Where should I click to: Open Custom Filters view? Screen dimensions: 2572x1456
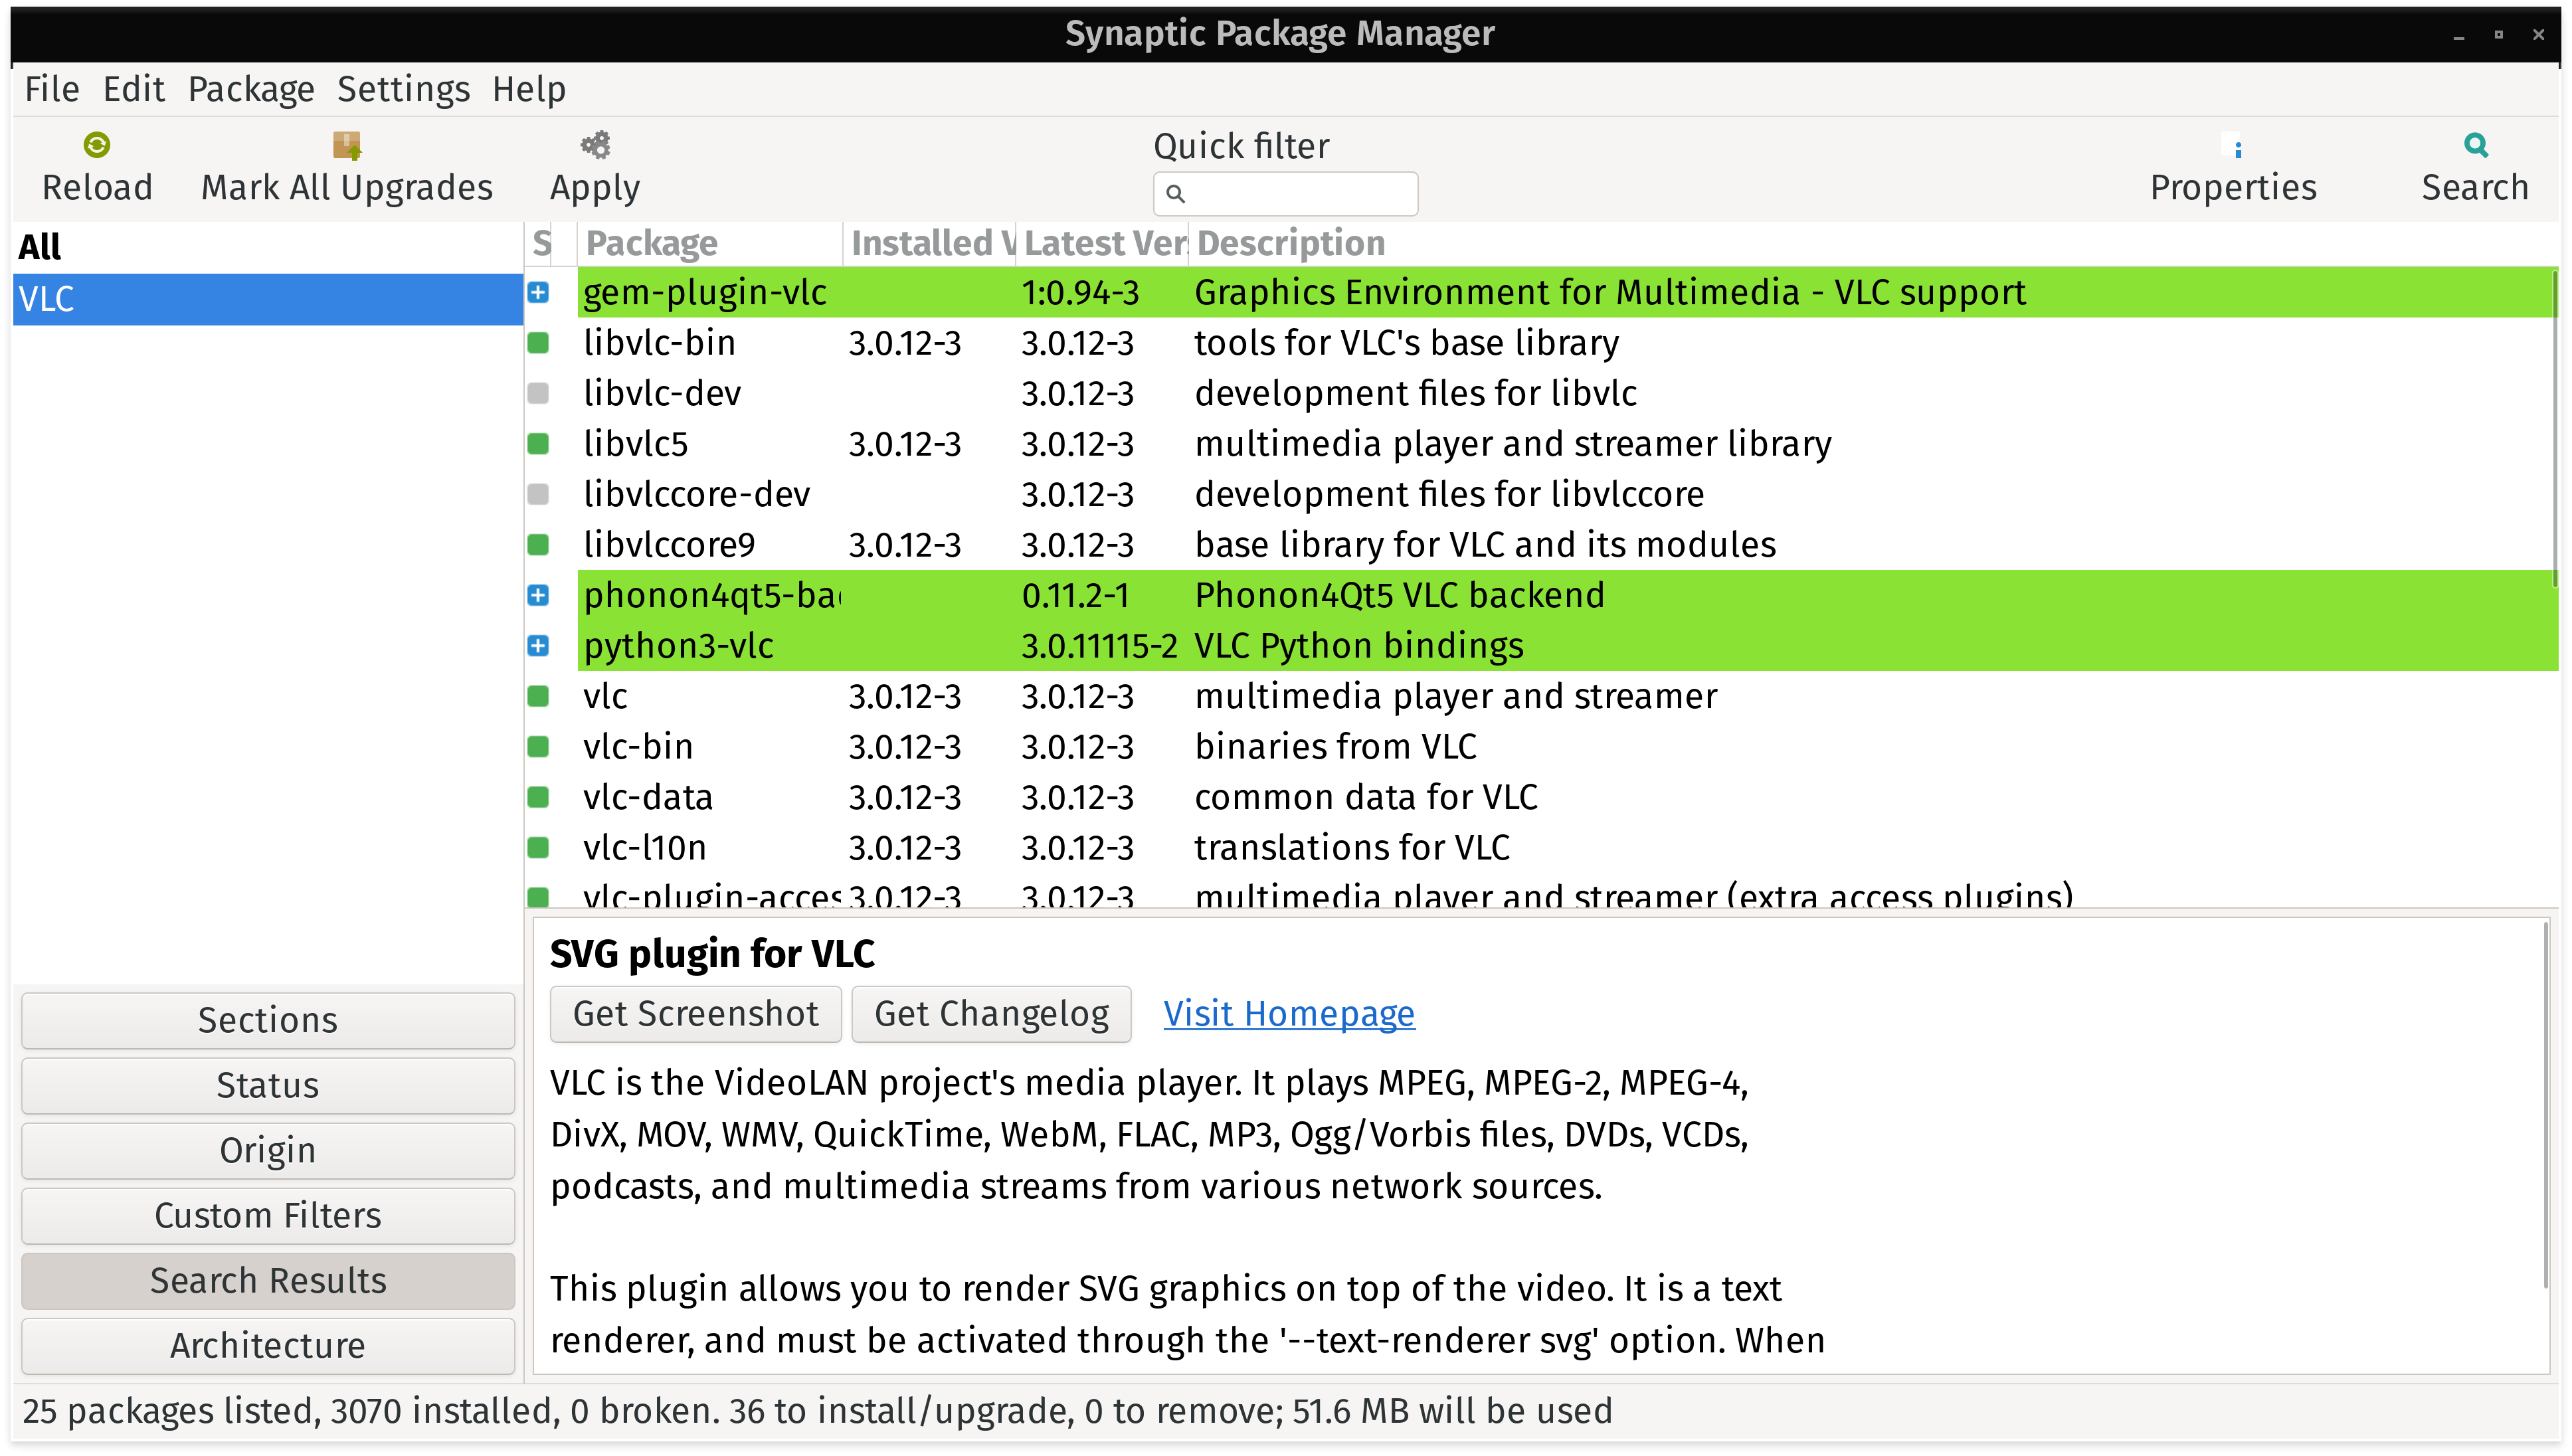pyautogui.click(x=268, y=1215)
